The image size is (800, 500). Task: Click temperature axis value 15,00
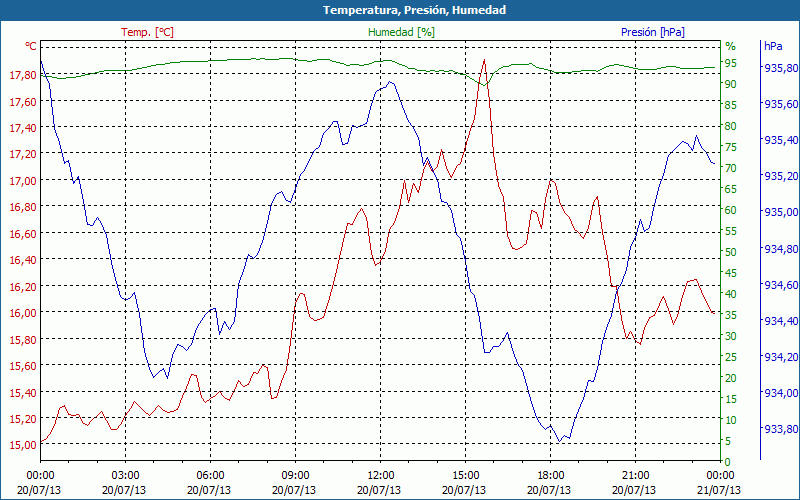coord(23,445)
